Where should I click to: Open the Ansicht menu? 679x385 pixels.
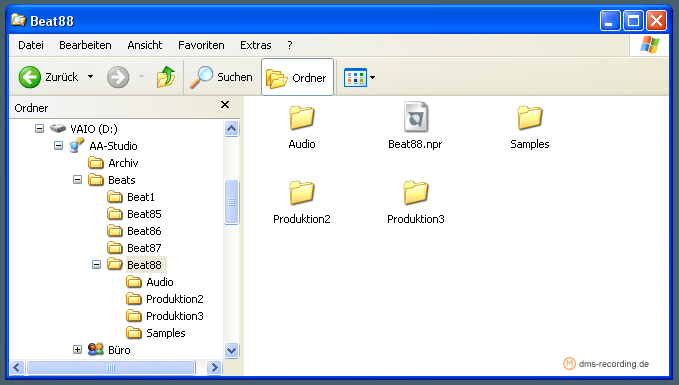145,45
